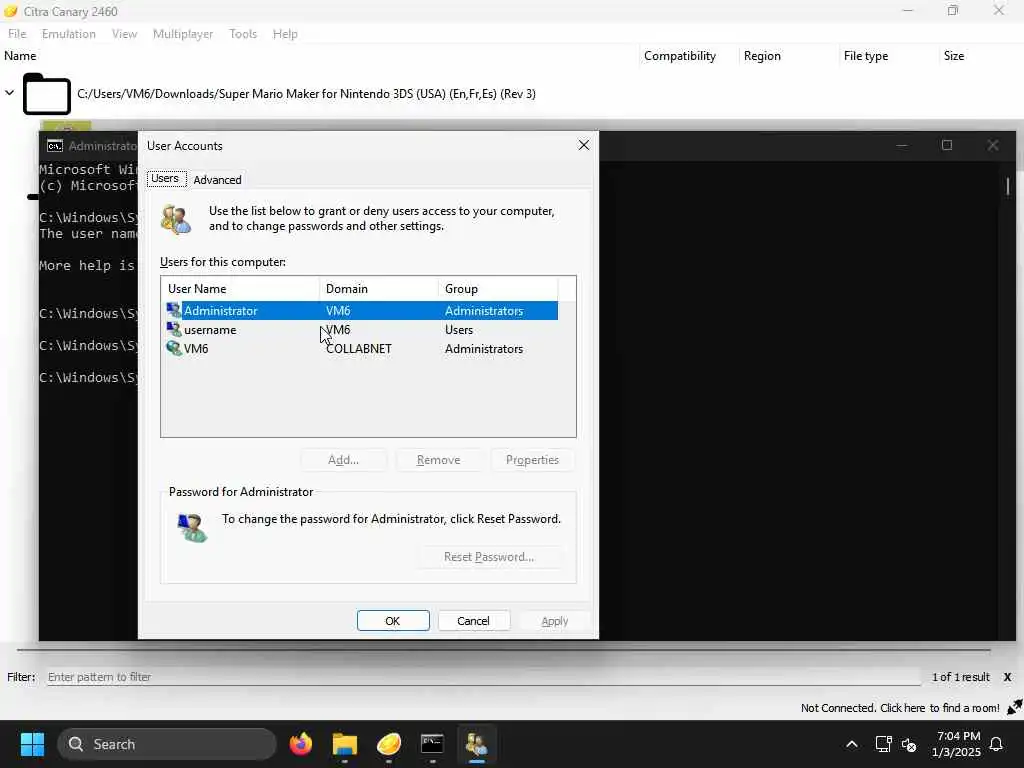Open File Explorer from the taskbar
The width and height of the screenshot is (1024, 768).
[x=344, y=744]
